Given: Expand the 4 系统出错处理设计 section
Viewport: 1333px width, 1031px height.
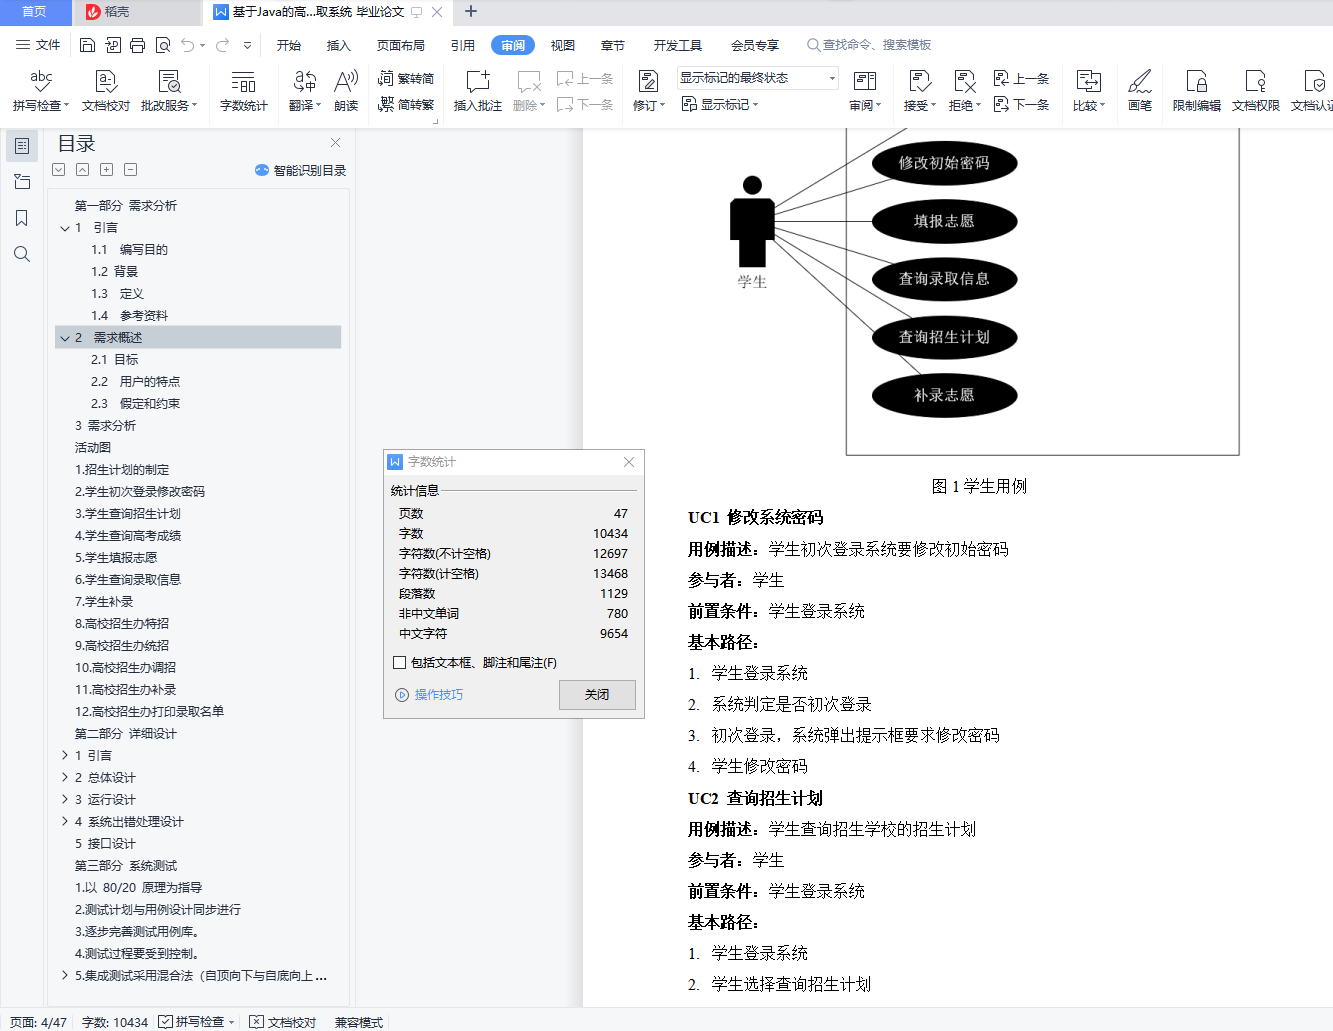Looking at the screenshot, I should tap(65, 822).
